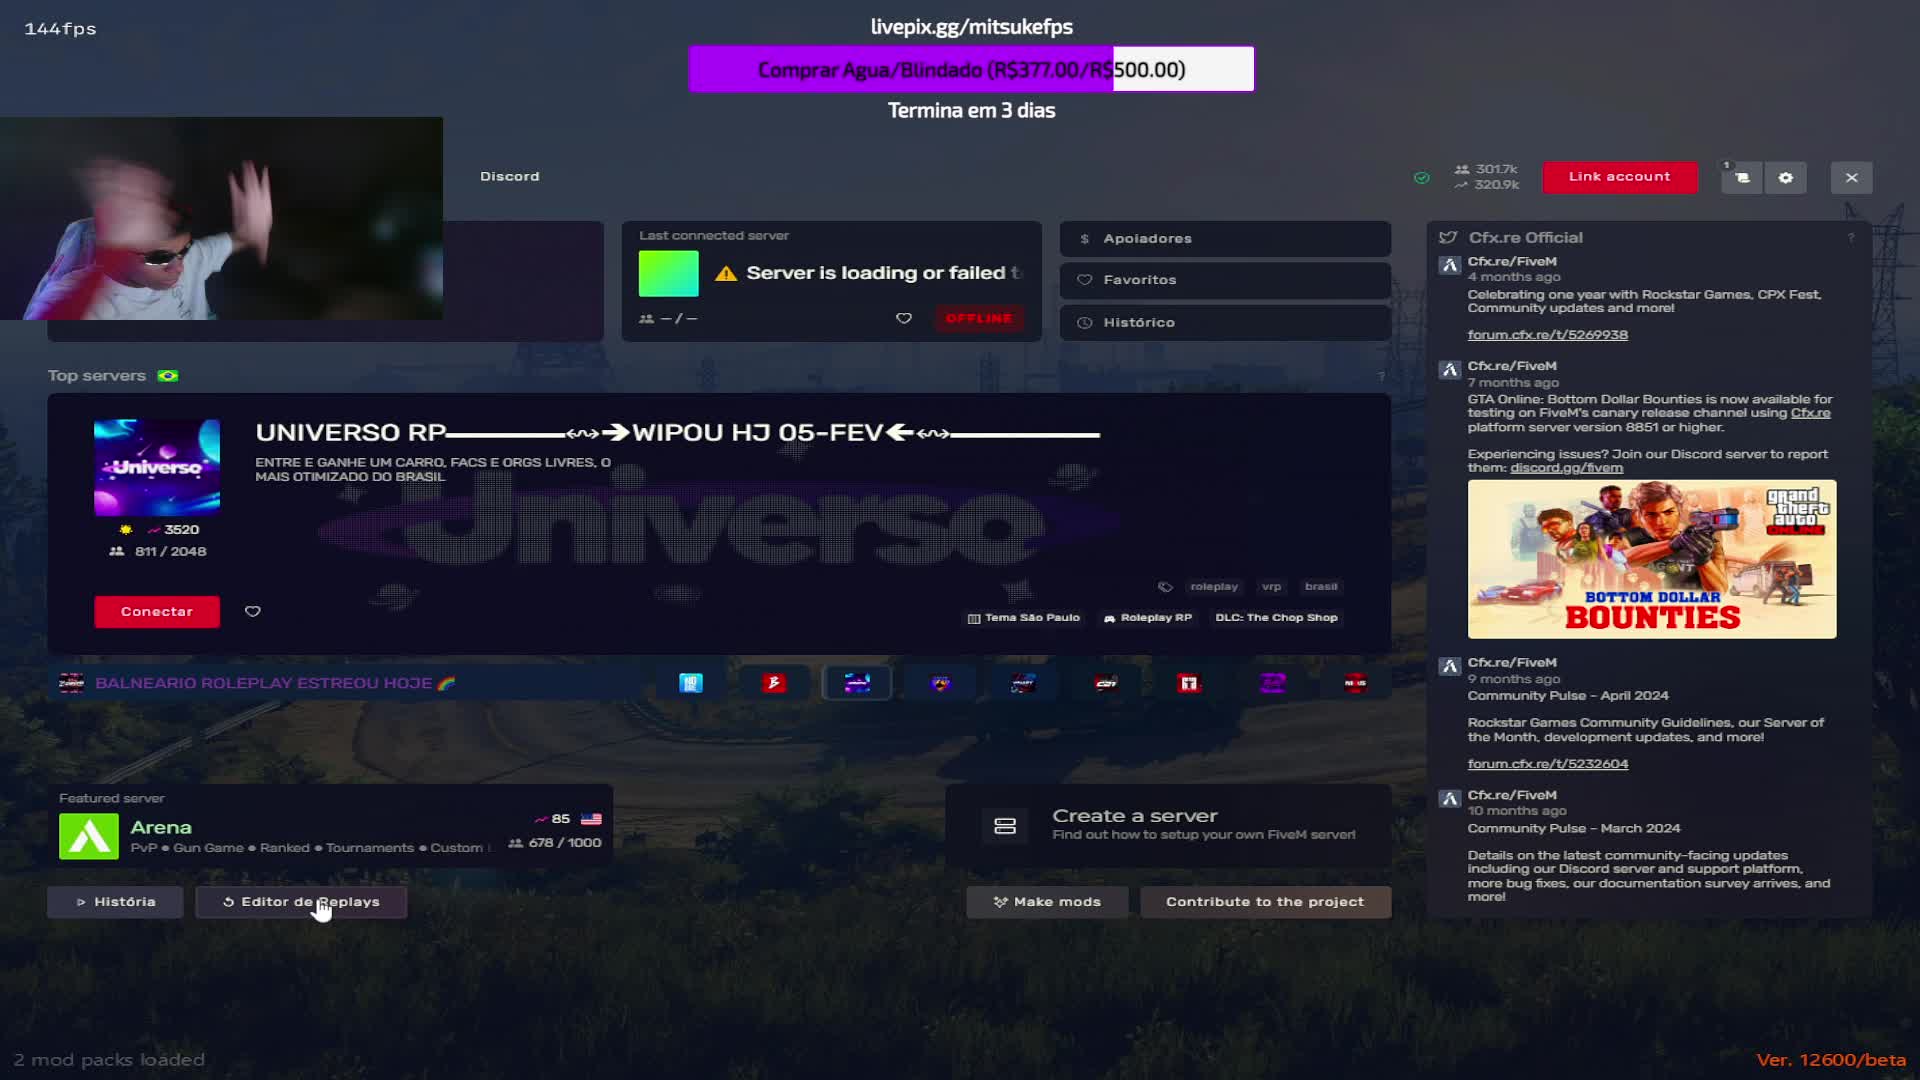
Task: Click the help question mark near Top servers
Action: [1381, 376]
